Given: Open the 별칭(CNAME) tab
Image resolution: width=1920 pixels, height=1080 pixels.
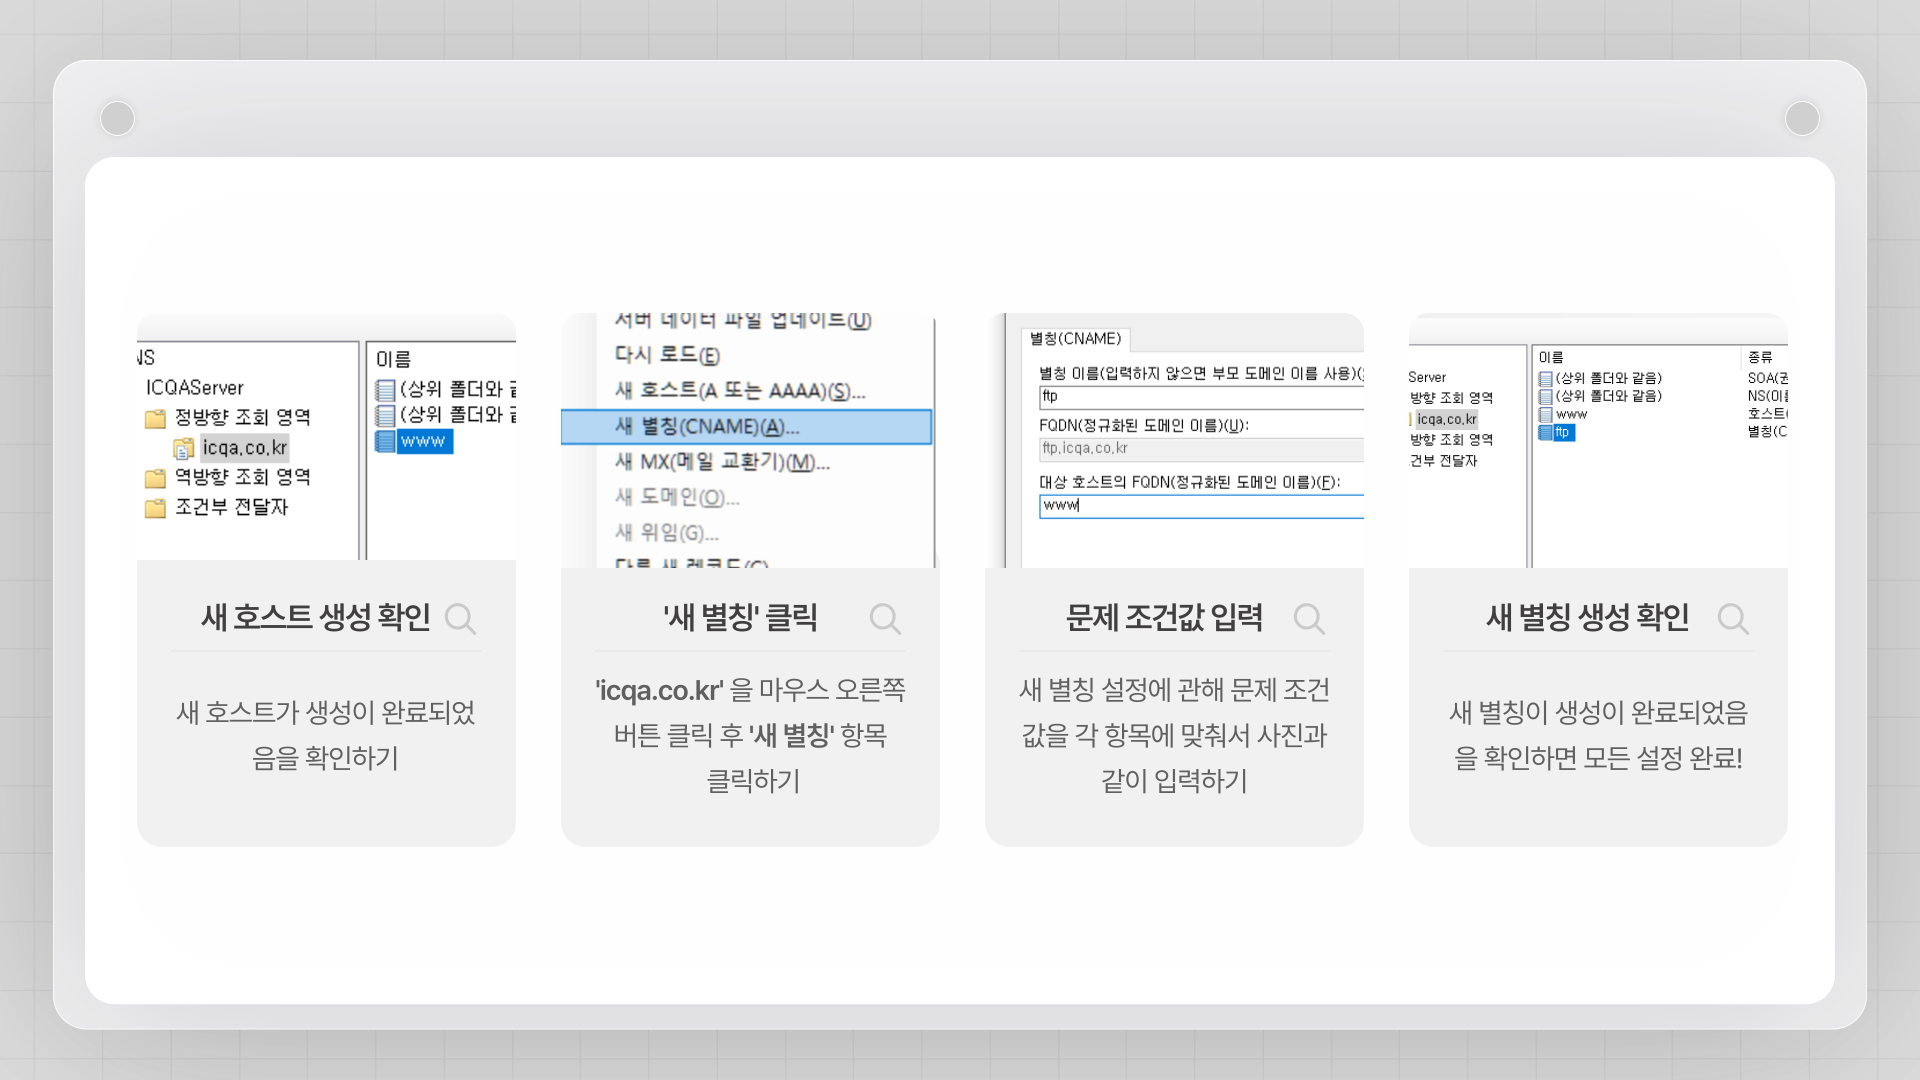Looking at the screenshot, I should [x=1075, y=339].
